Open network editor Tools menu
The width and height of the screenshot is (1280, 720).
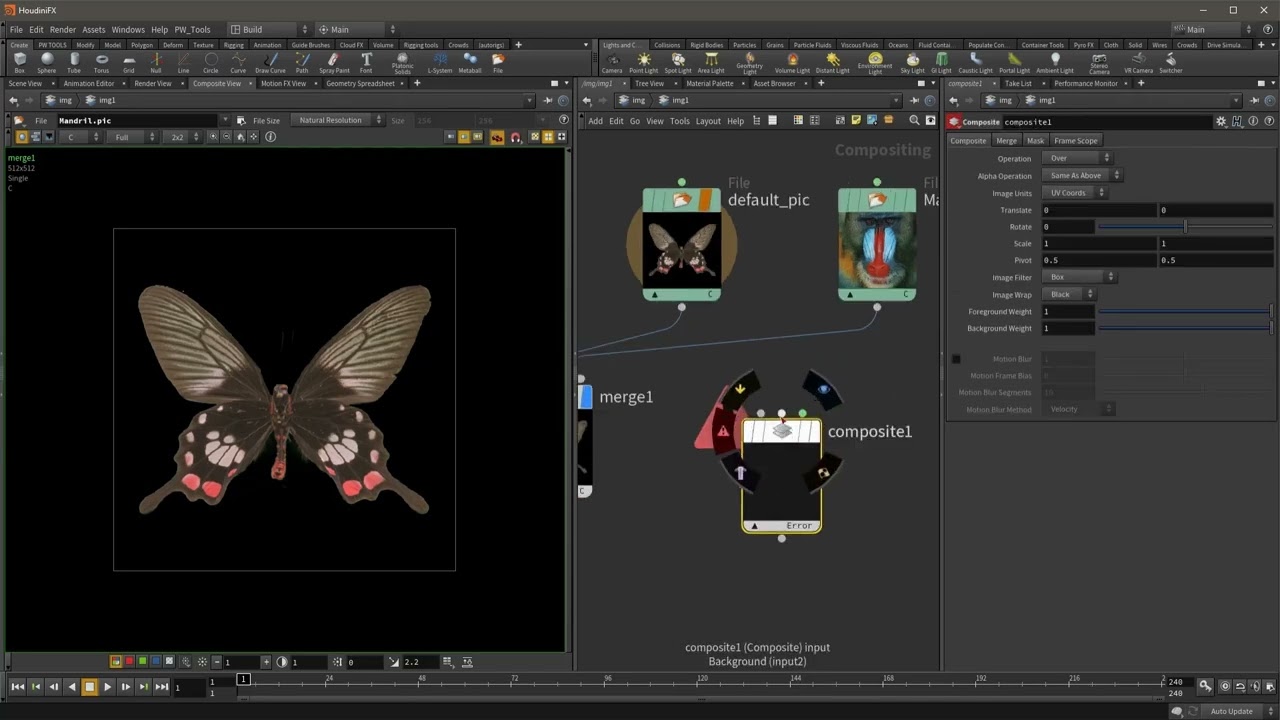click(x=680, y=121)
